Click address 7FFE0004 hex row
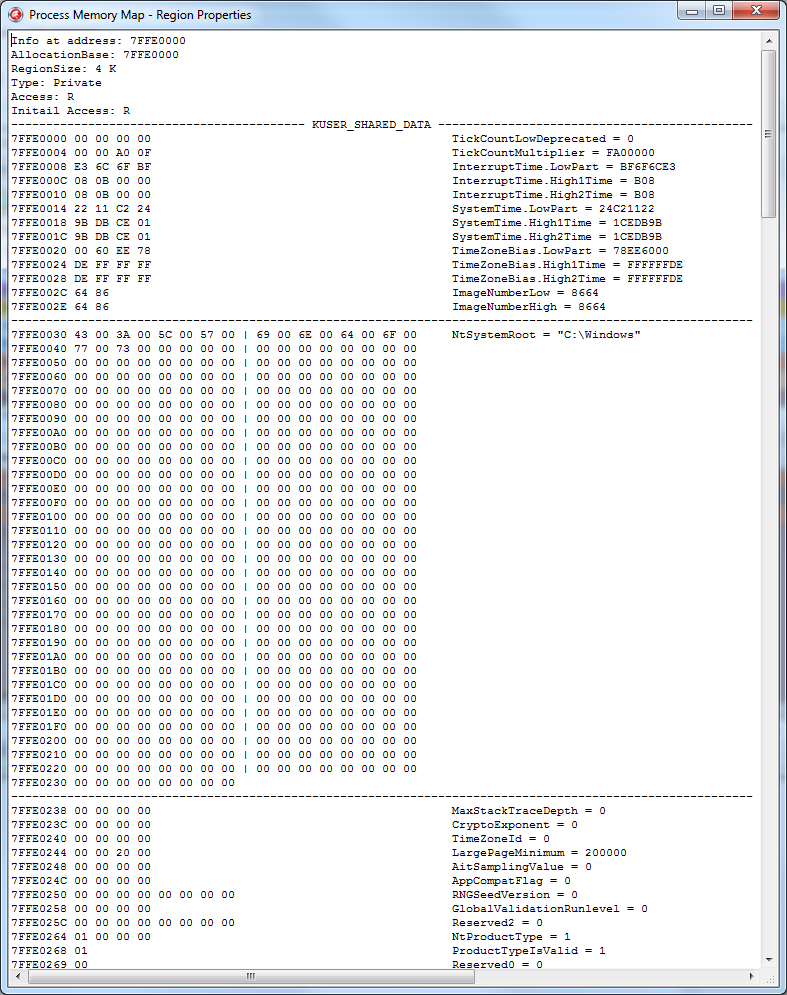Image resolution: width=787 pixels, height=995 pixels. [x=81, y=152]
